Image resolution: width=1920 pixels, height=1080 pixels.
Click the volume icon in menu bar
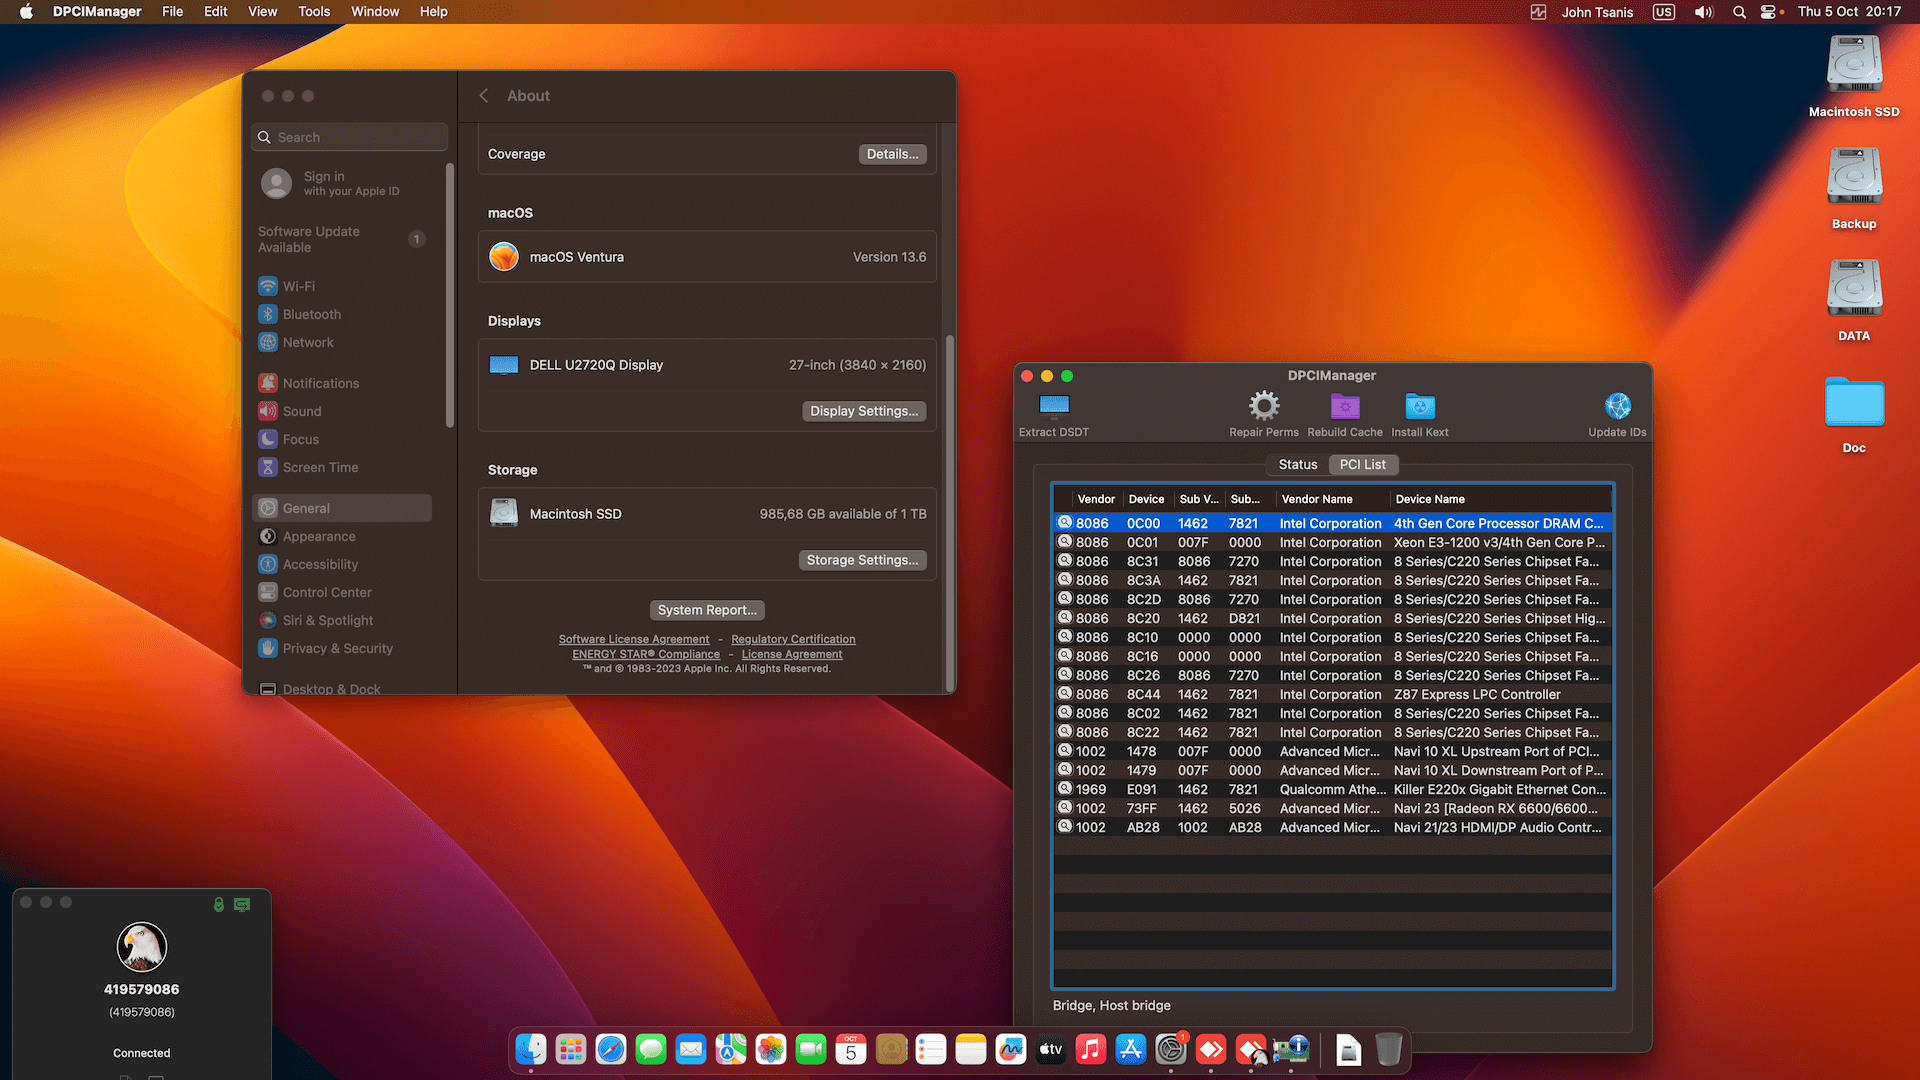click(1704, 11)
